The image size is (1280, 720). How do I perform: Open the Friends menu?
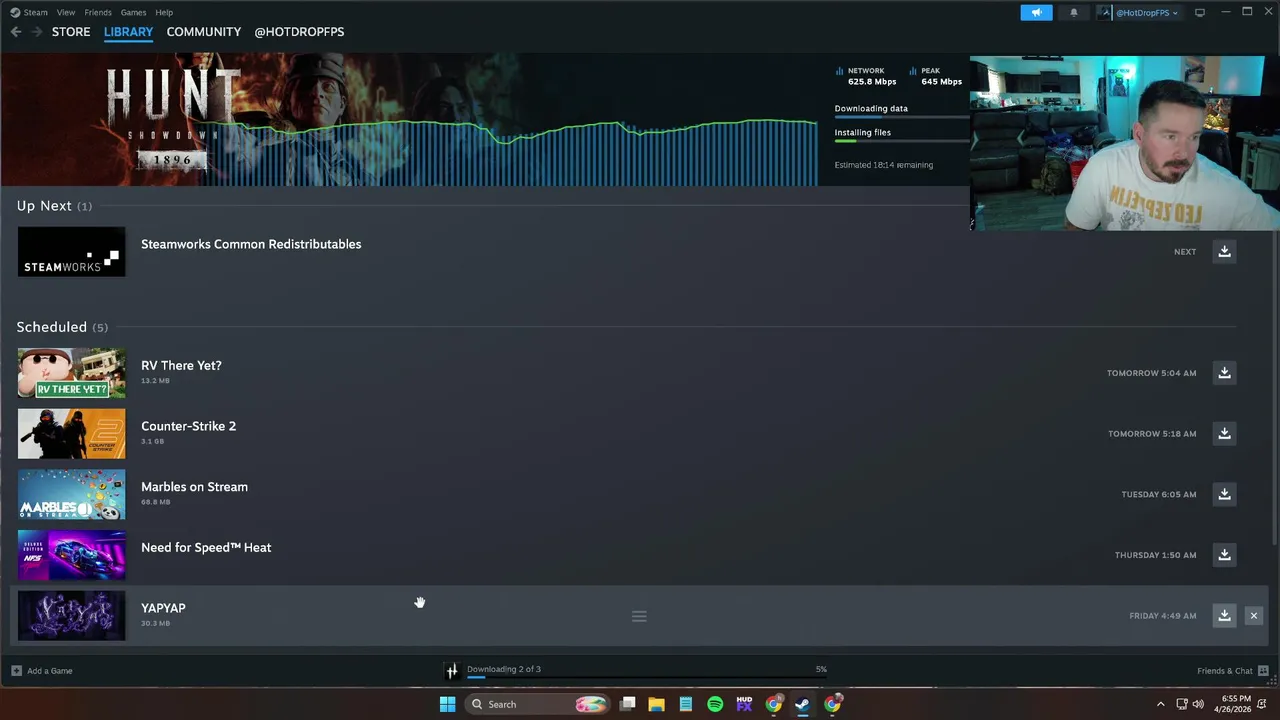tap(98, 12)
